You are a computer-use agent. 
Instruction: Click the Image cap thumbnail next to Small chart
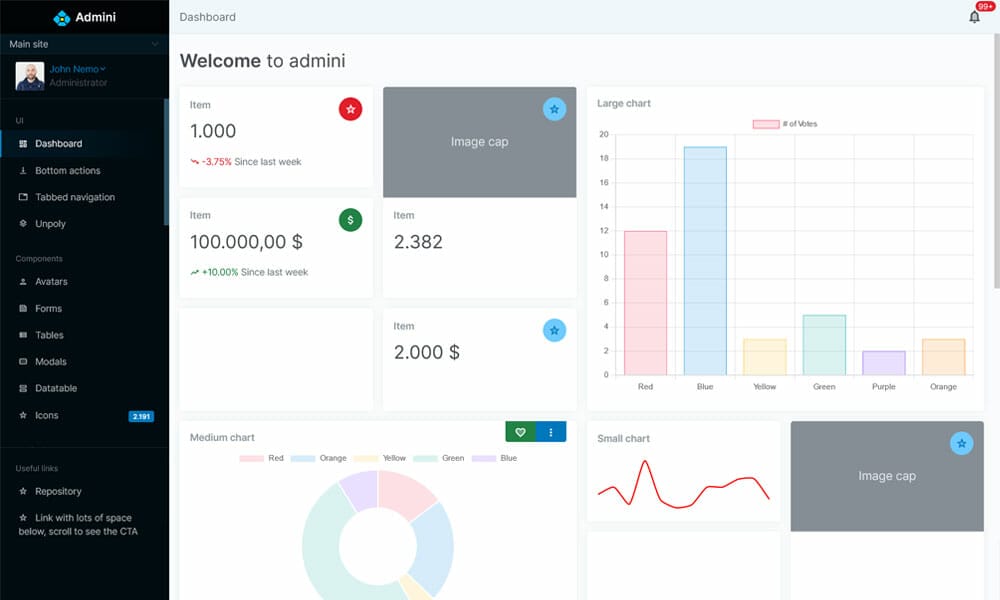pos(886,477)
